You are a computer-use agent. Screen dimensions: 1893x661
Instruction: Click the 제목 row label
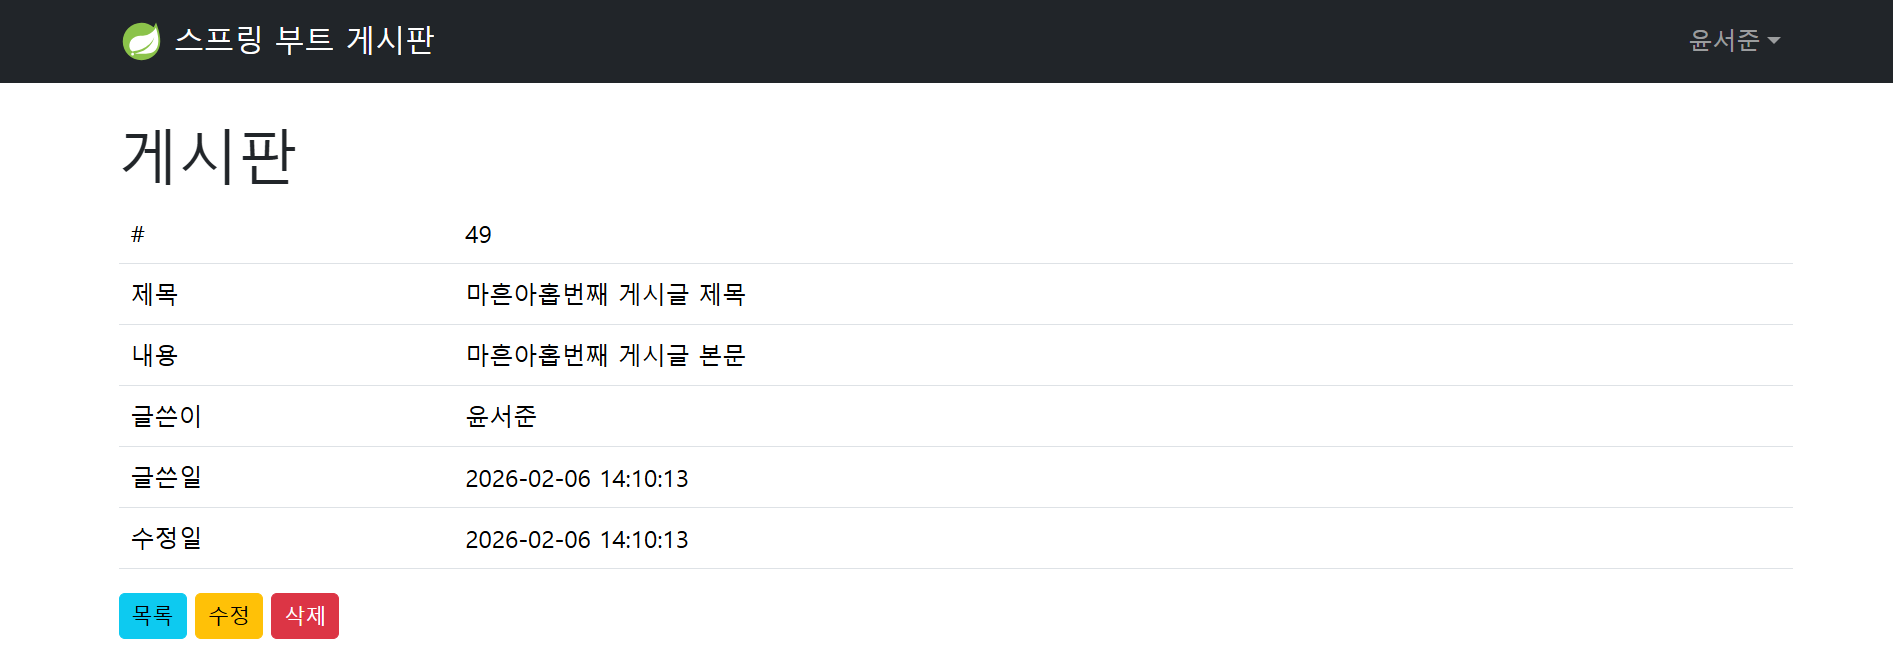click(x=155, y=295)
